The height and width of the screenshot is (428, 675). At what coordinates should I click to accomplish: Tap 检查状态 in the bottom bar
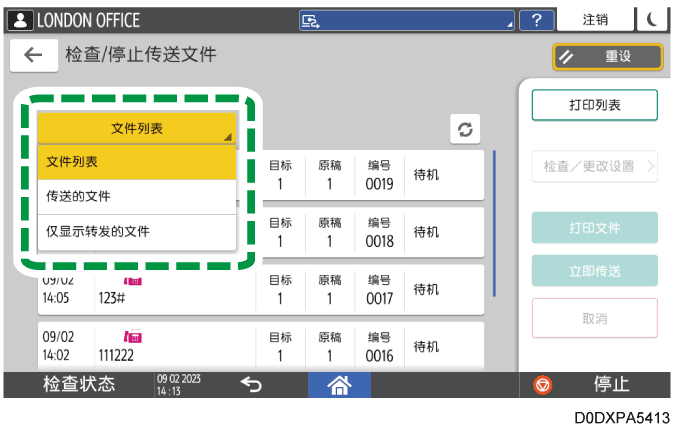click(79, 384)
